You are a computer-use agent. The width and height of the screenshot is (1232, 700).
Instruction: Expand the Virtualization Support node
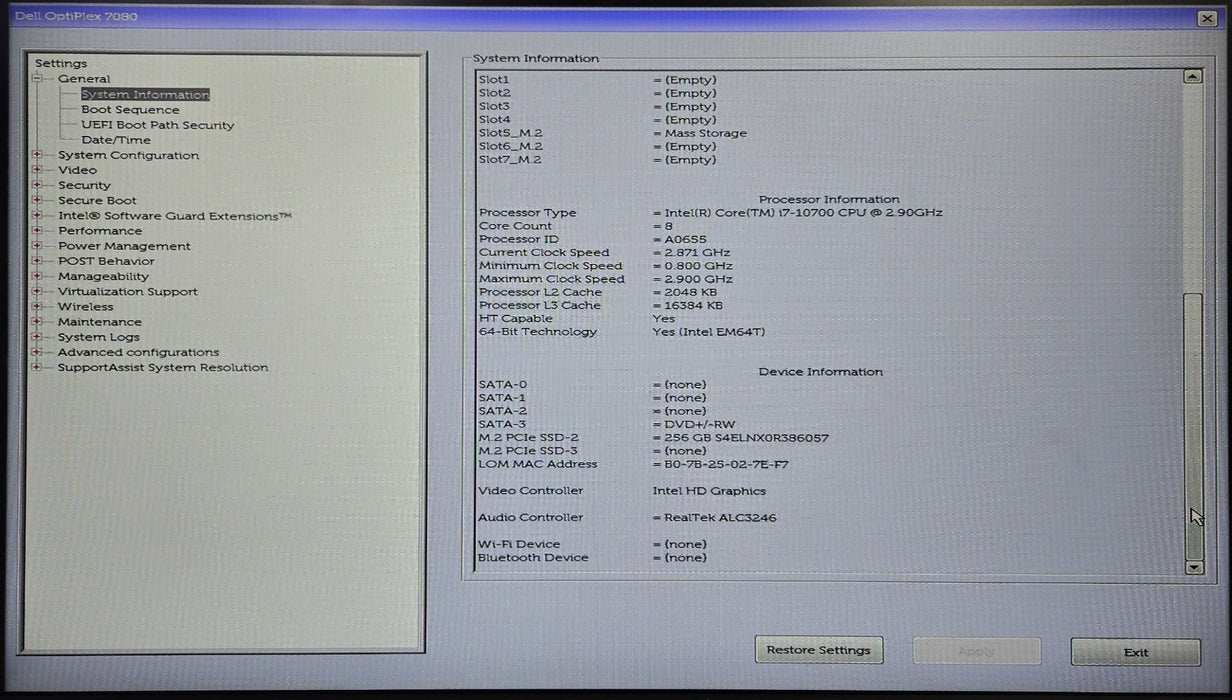[37, 292]
